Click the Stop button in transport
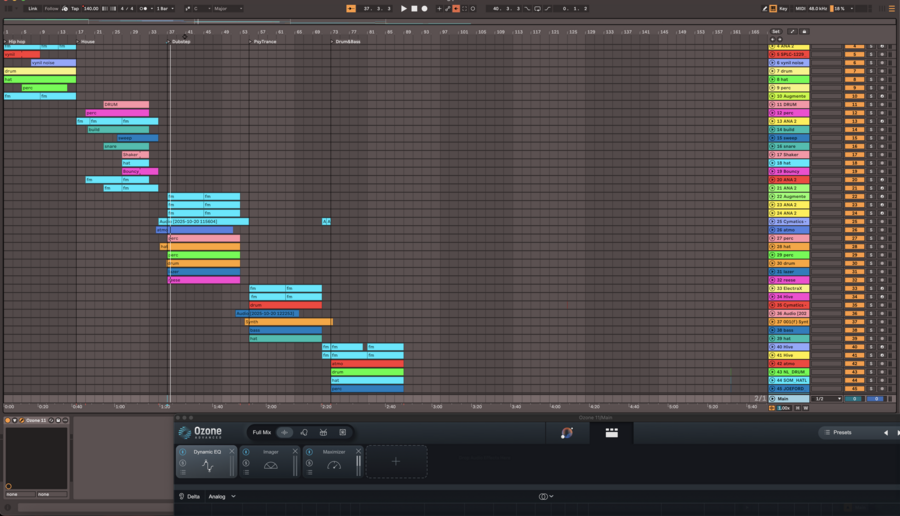Image resolution: width=900 pixels, height=516 pixels. point(414,8)
